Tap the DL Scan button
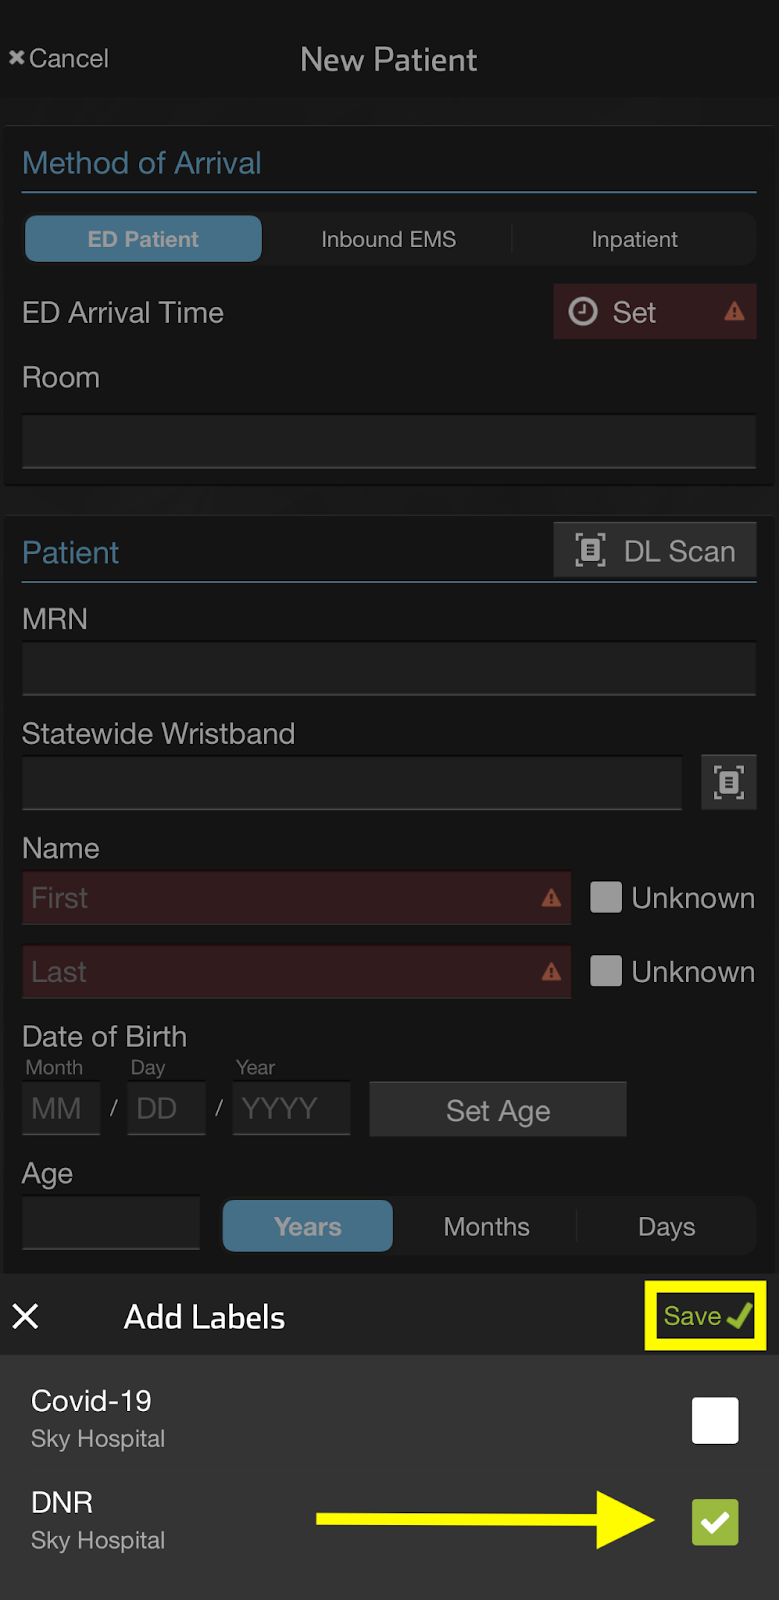Image resolution: width=779 pixels, height=1600 pixels. (x=655, y=551)
